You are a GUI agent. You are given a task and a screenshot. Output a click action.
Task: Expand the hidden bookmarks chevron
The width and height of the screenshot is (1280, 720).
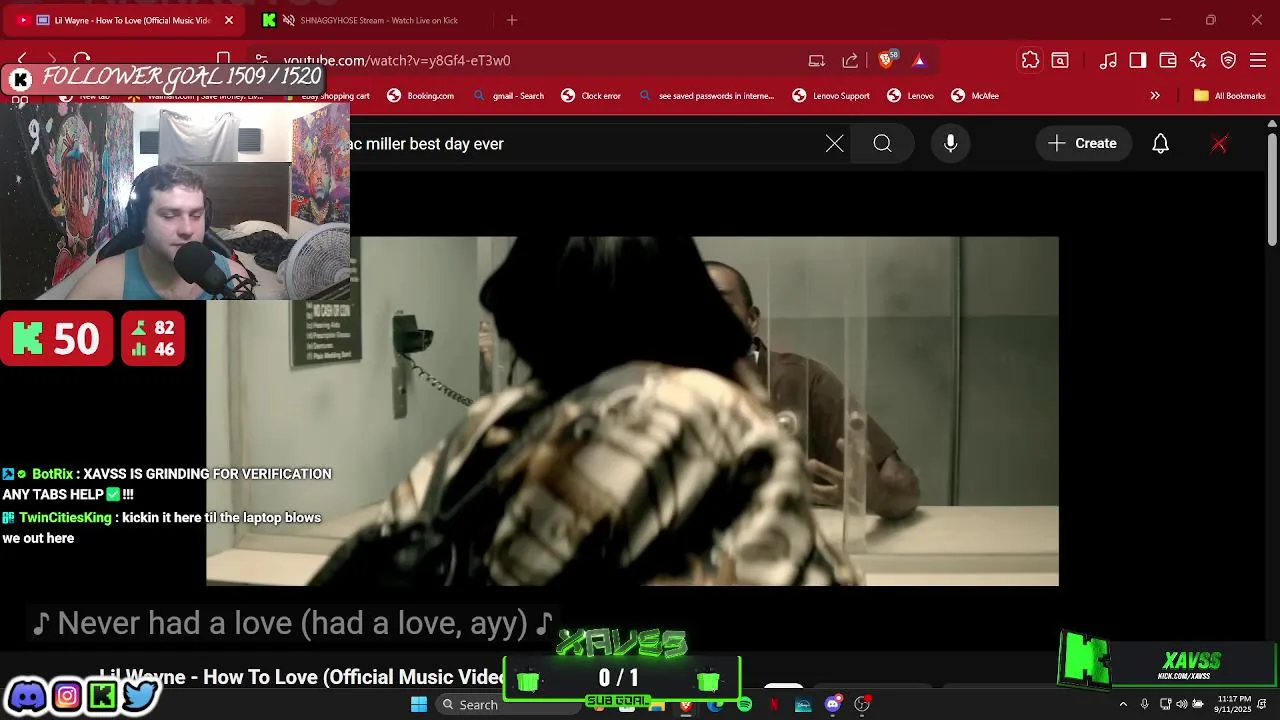[1155, 96]
